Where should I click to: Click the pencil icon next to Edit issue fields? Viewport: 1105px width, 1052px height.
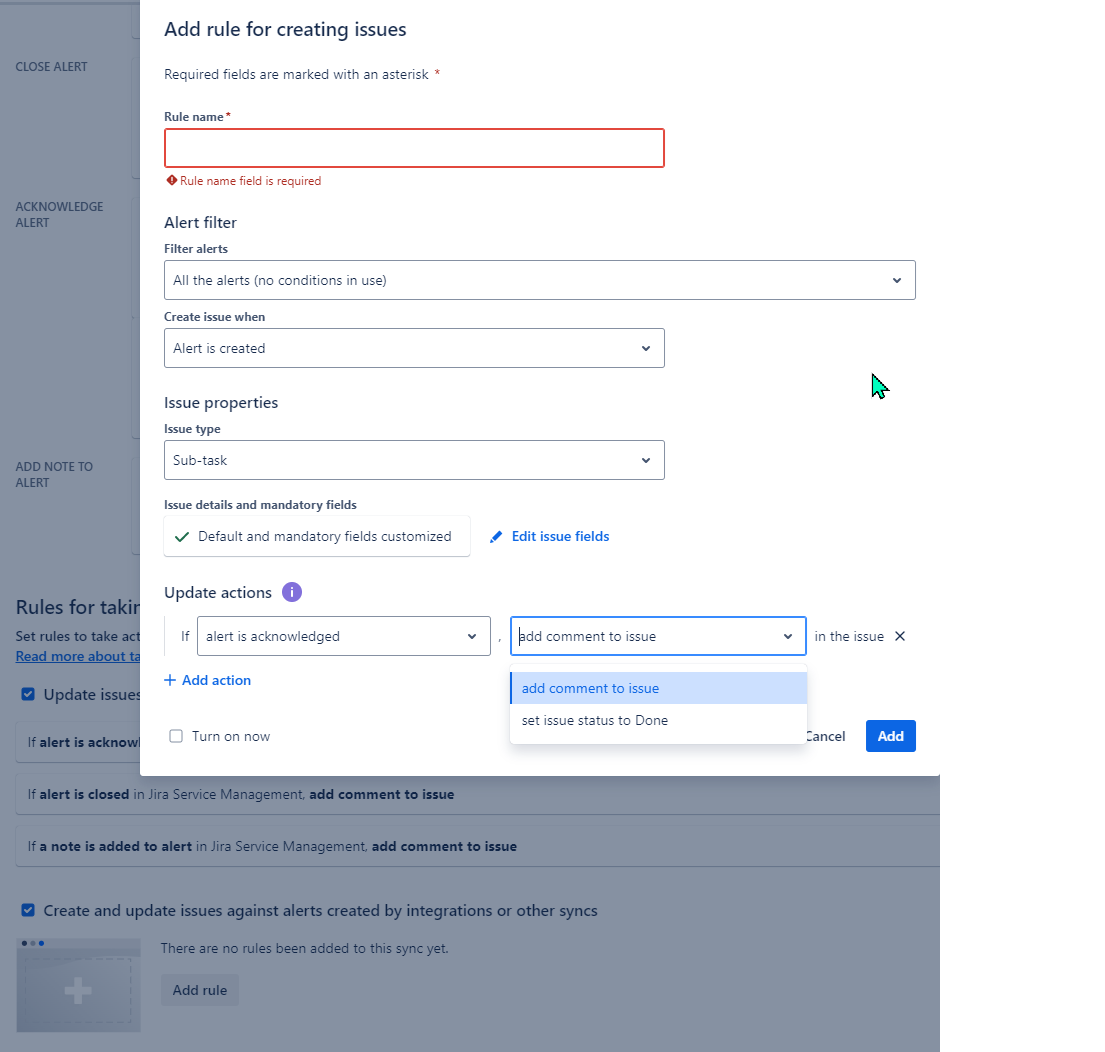(497, 536)
